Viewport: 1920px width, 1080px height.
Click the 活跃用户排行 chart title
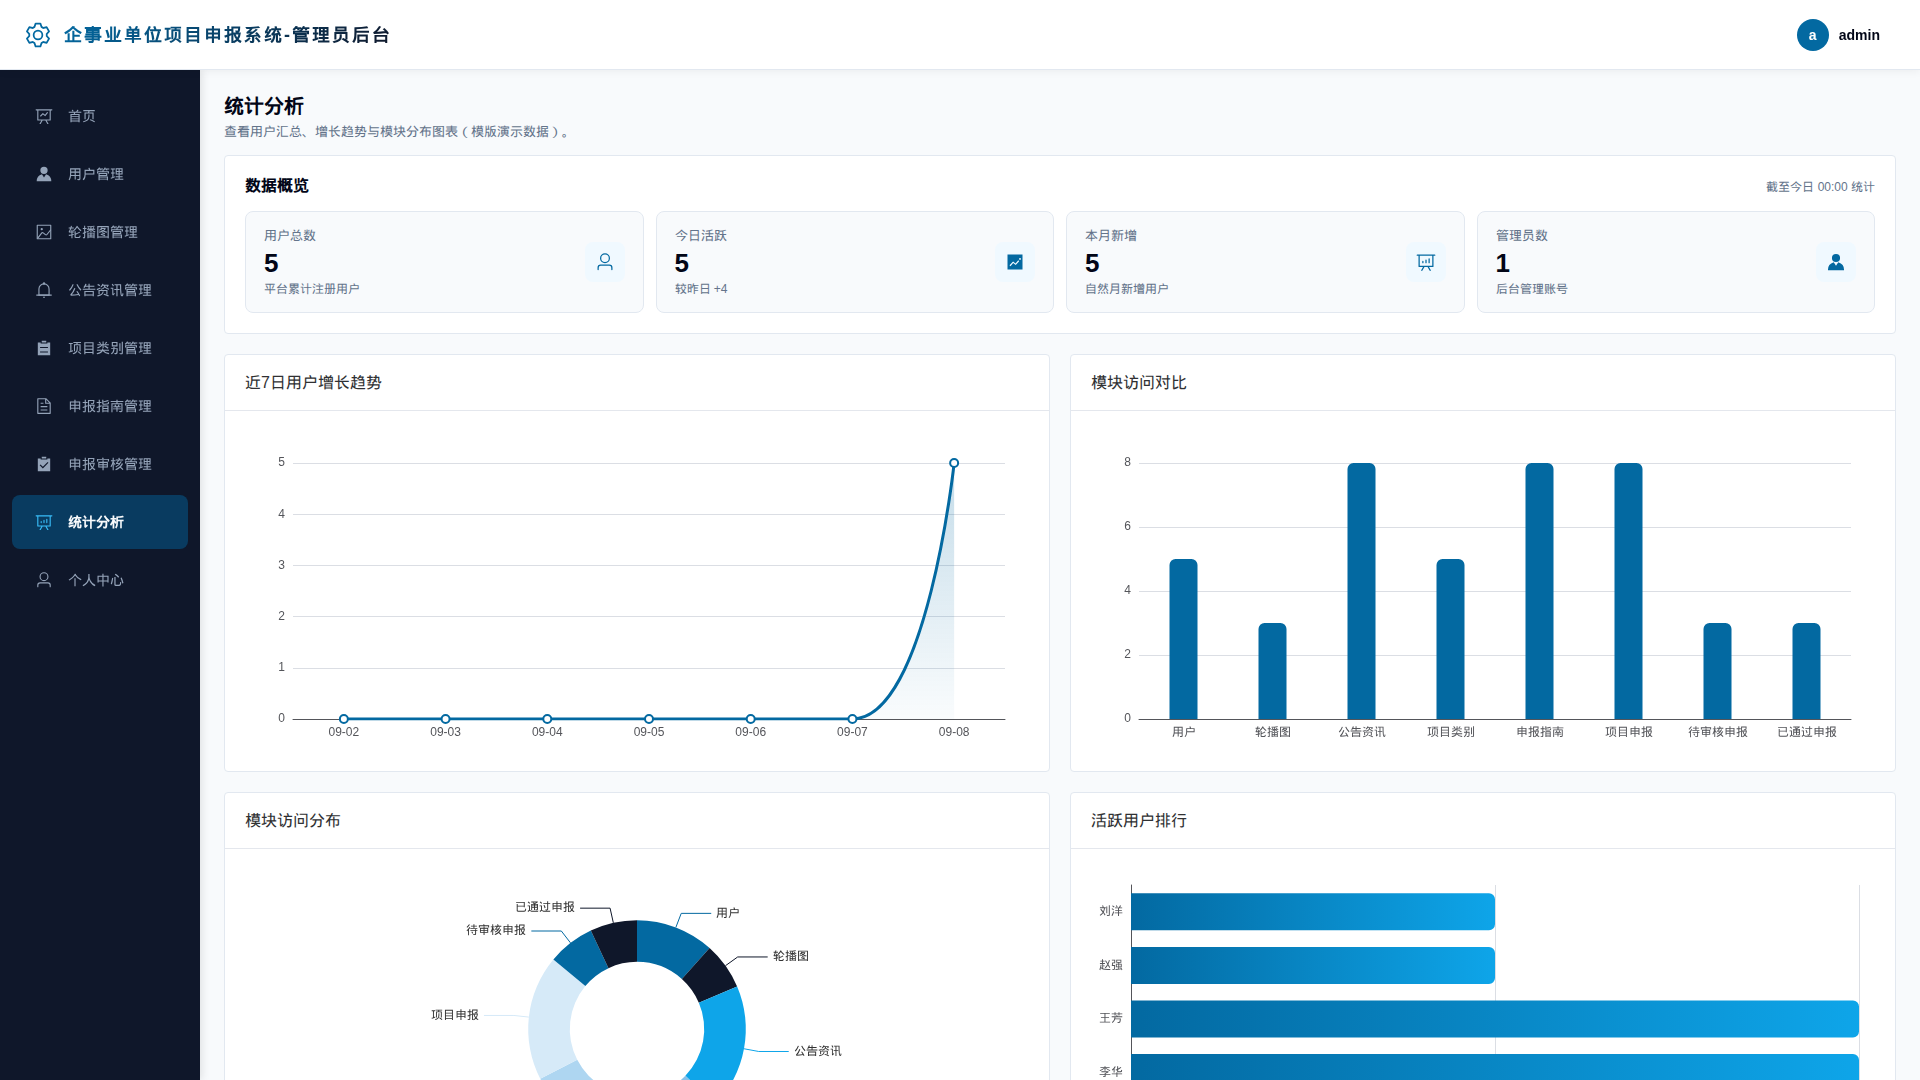click(x=1139, y=821)
